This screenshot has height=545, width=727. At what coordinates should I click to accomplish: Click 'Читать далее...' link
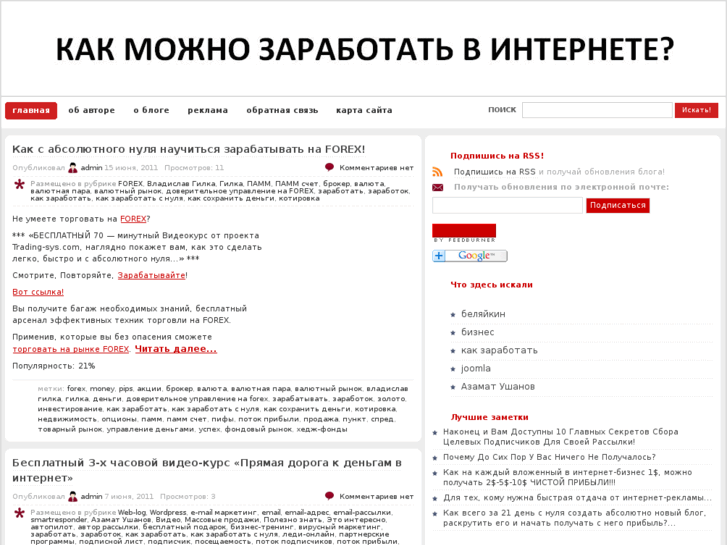tap(176, 349)
